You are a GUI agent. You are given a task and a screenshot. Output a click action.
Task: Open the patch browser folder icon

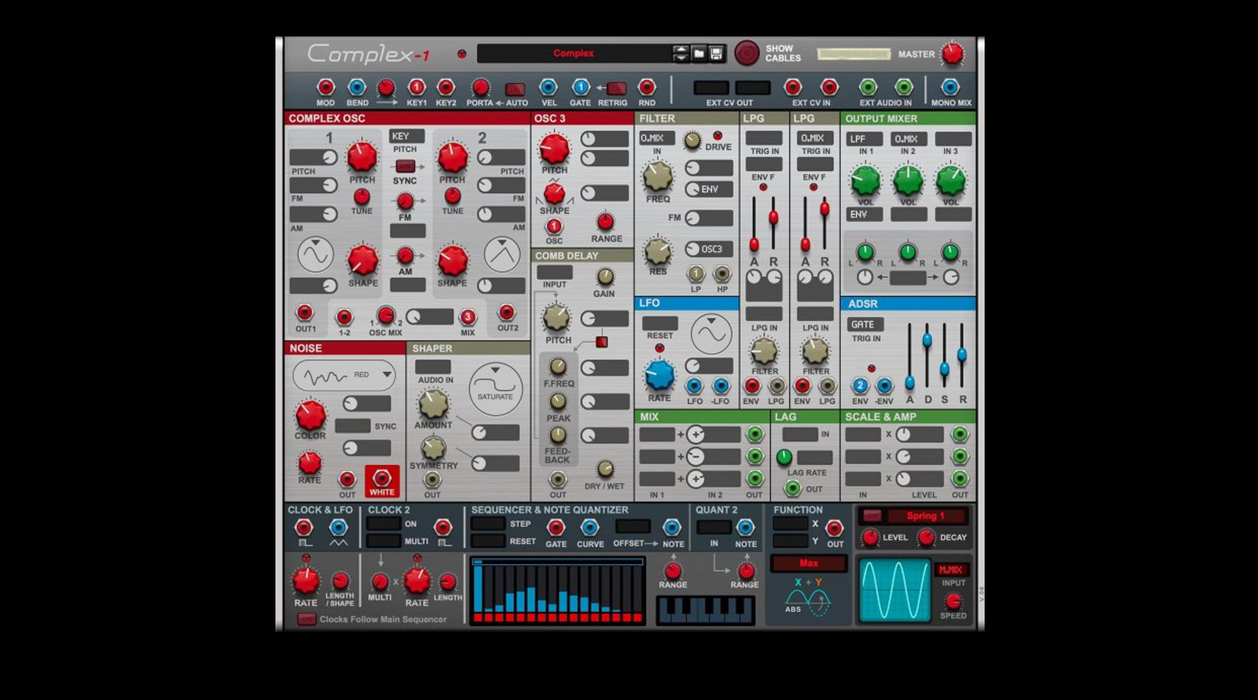tap(699, 53)
